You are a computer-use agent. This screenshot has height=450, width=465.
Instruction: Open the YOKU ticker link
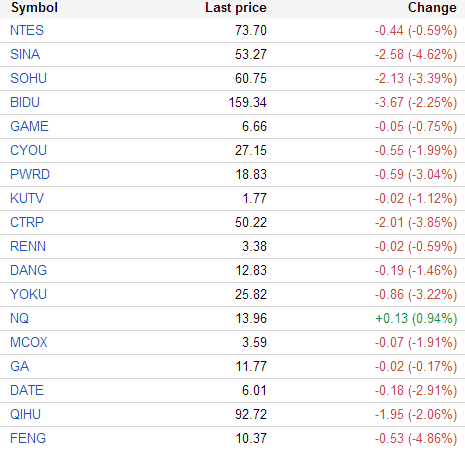pyautogui.click(x=28, y=294)
